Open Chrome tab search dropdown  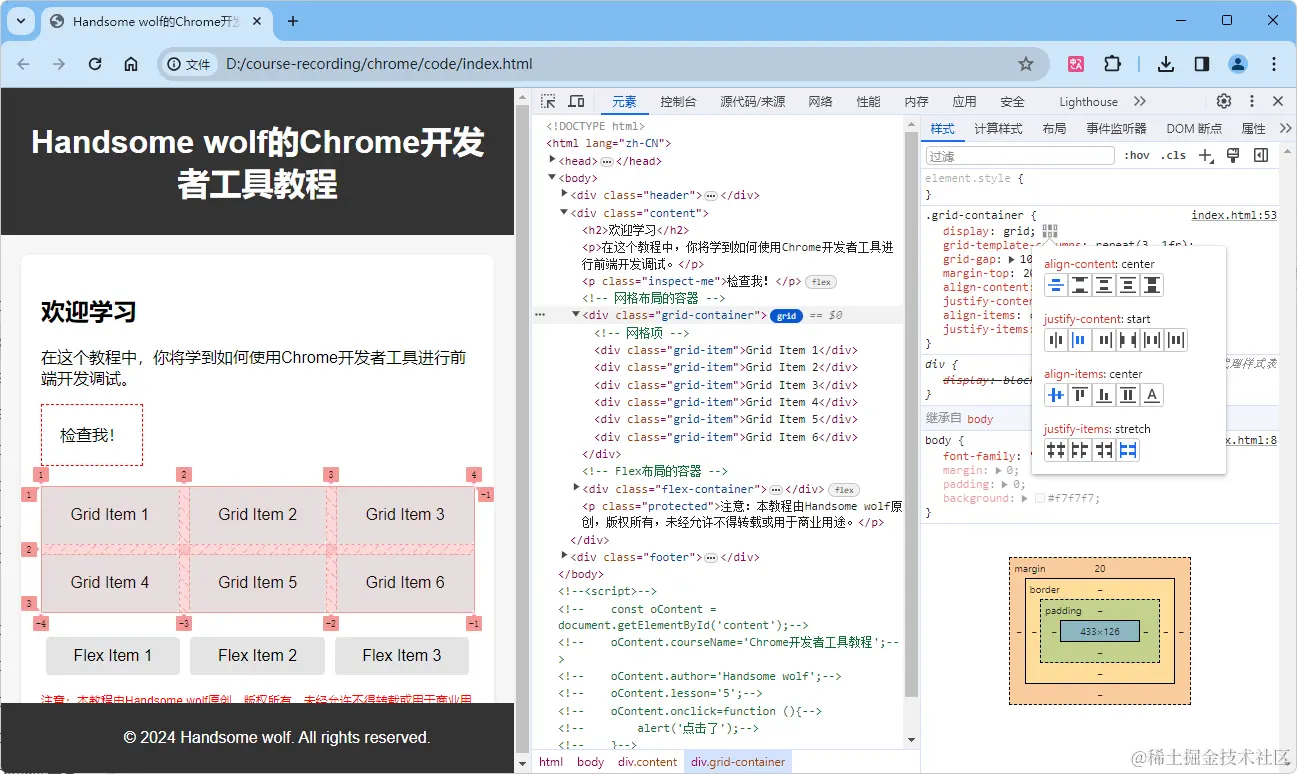(21, 21)
